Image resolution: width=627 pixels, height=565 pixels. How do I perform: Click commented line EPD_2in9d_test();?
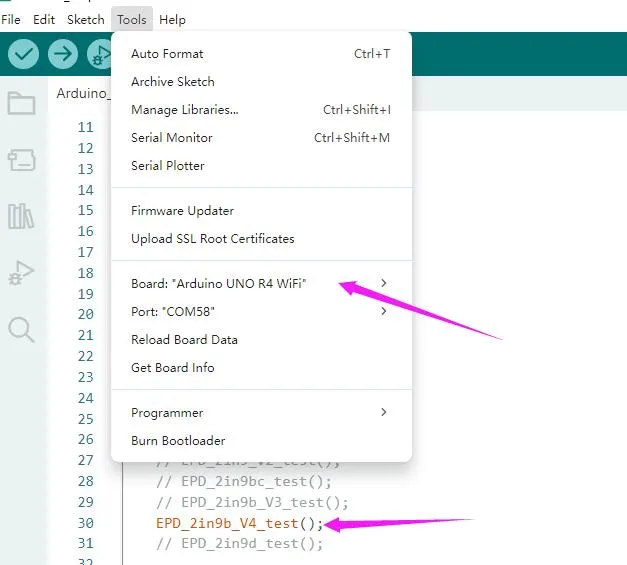click(x=239, y=544)
